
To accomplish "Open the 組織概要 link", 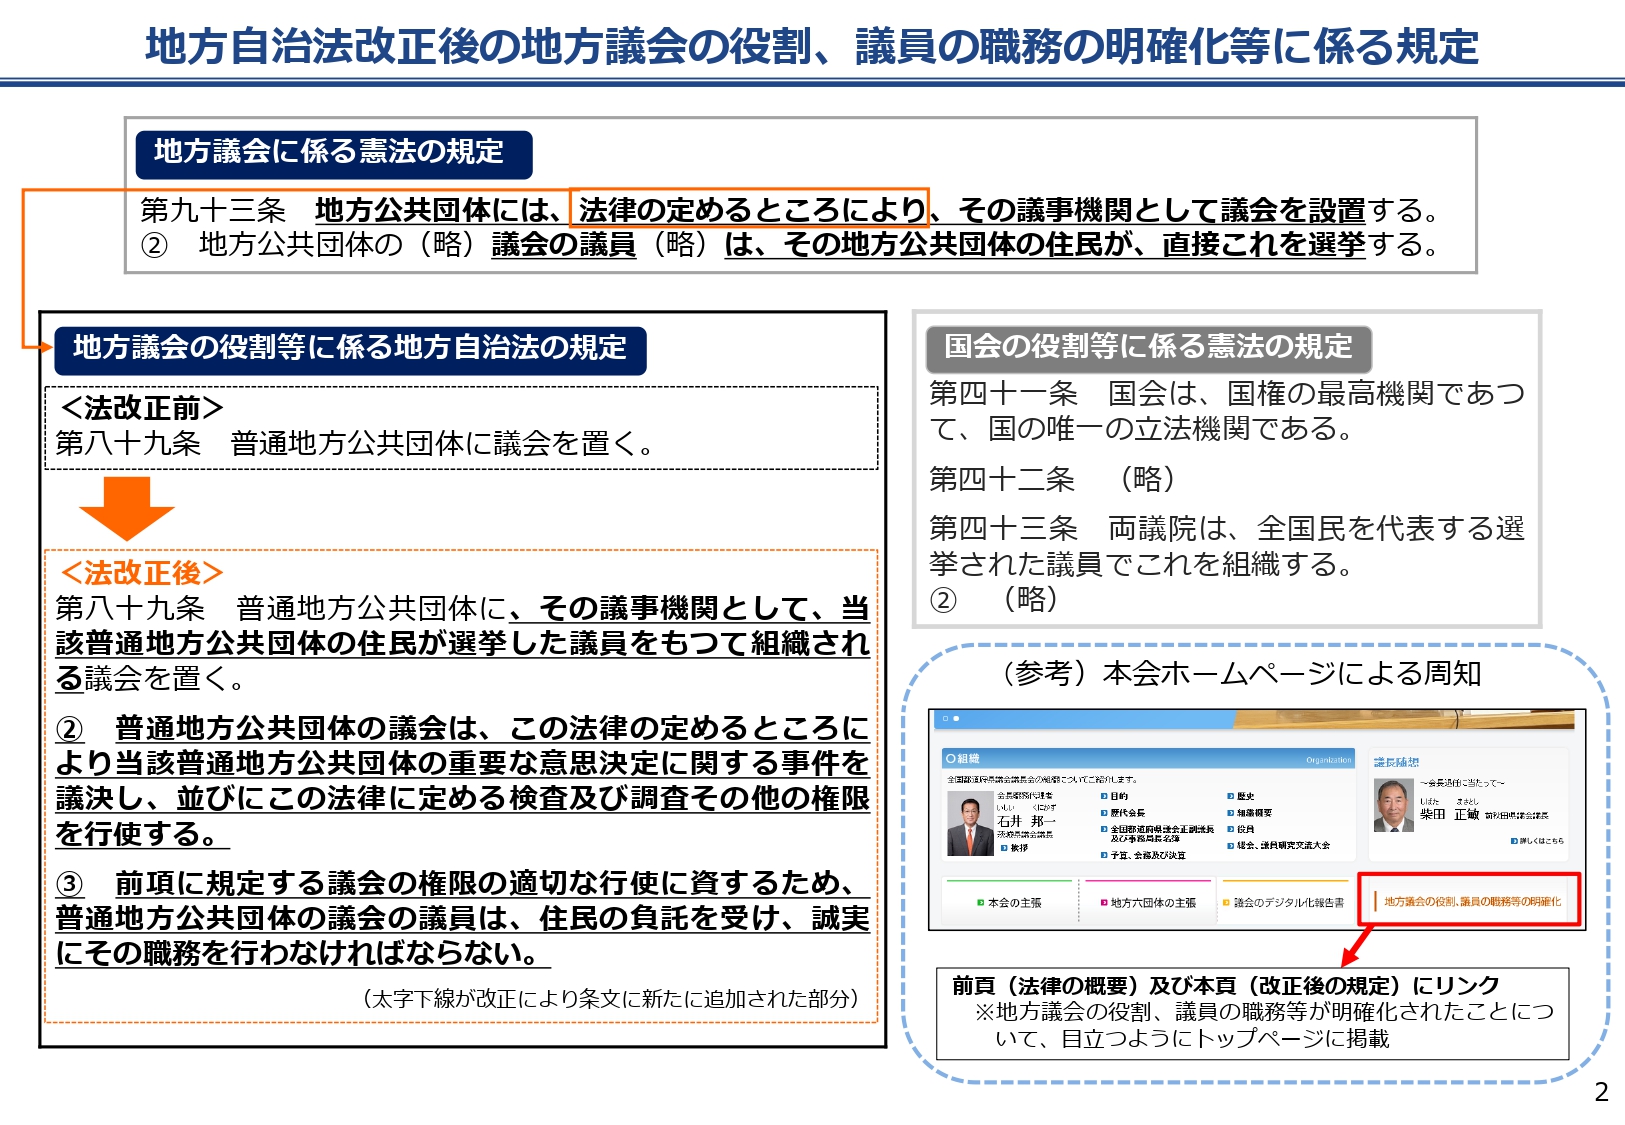I will point(1254,813).
